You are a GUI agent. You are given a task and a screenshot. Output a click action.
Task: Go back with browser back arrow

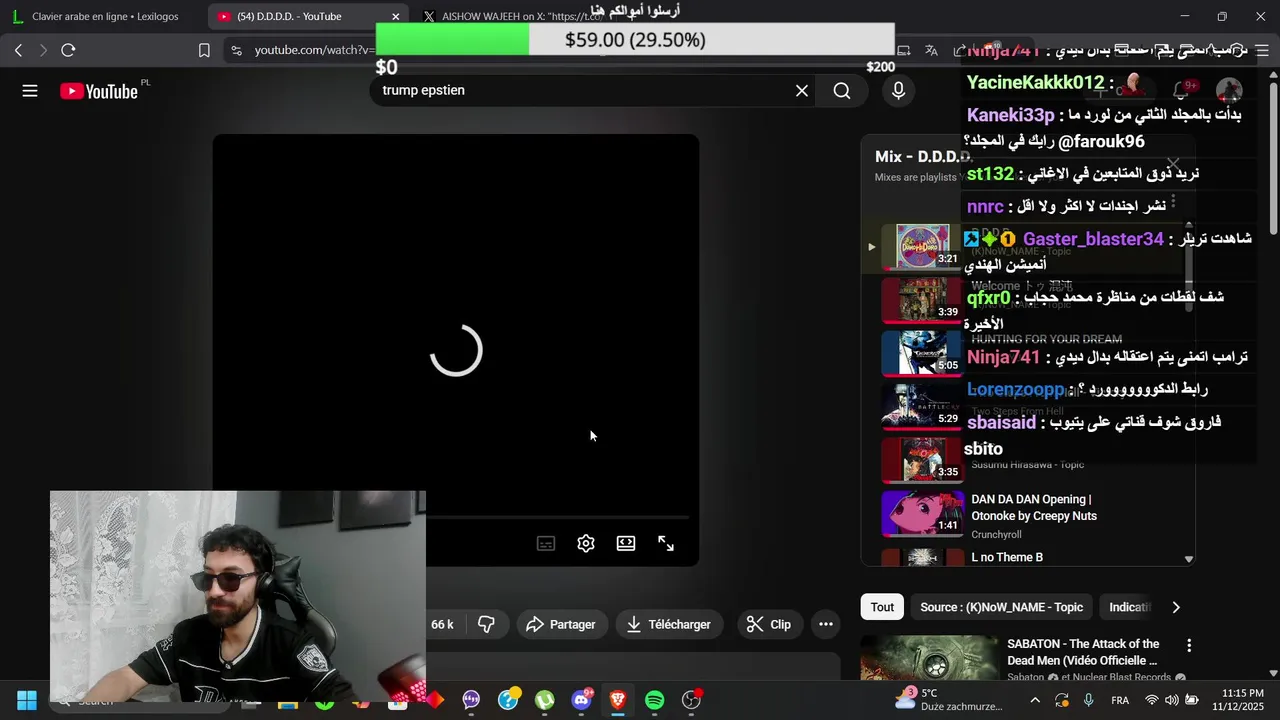(18, 50)
